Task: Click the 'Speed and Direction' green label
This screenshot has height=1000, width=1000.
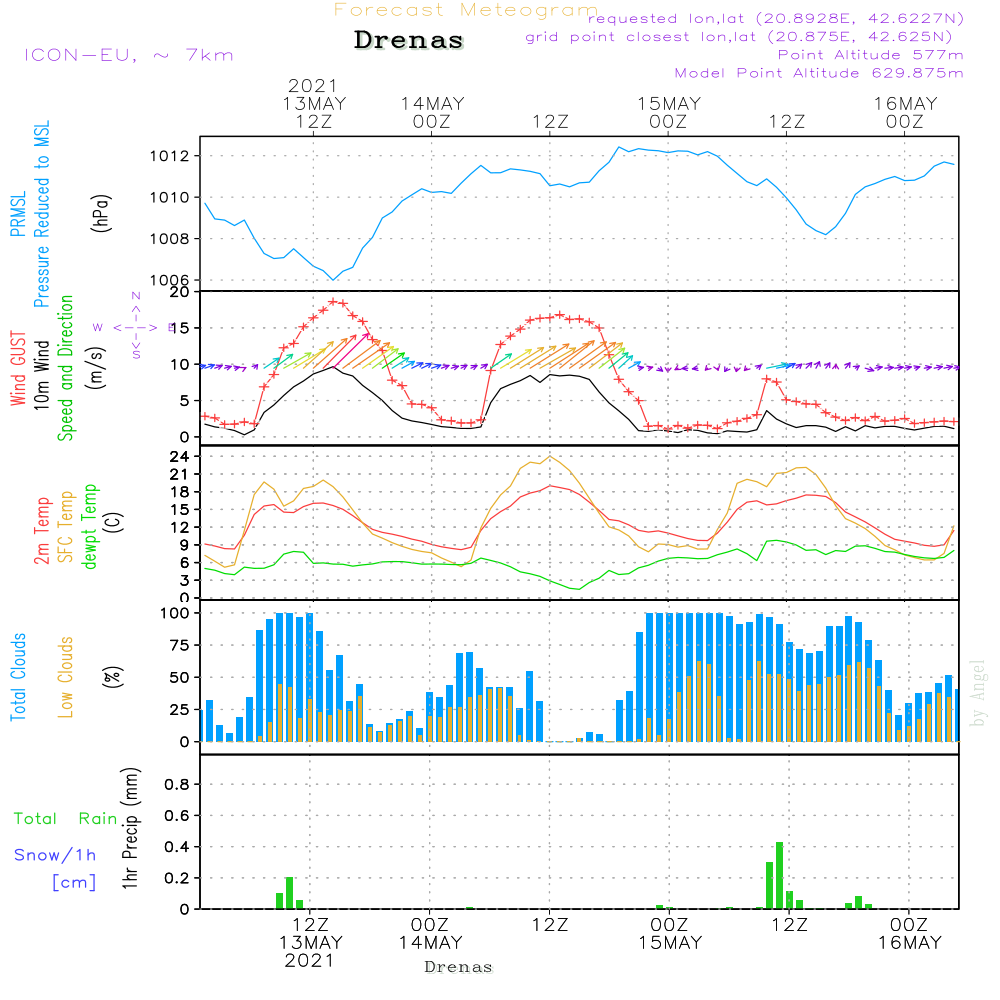Action: click(66, 368)
